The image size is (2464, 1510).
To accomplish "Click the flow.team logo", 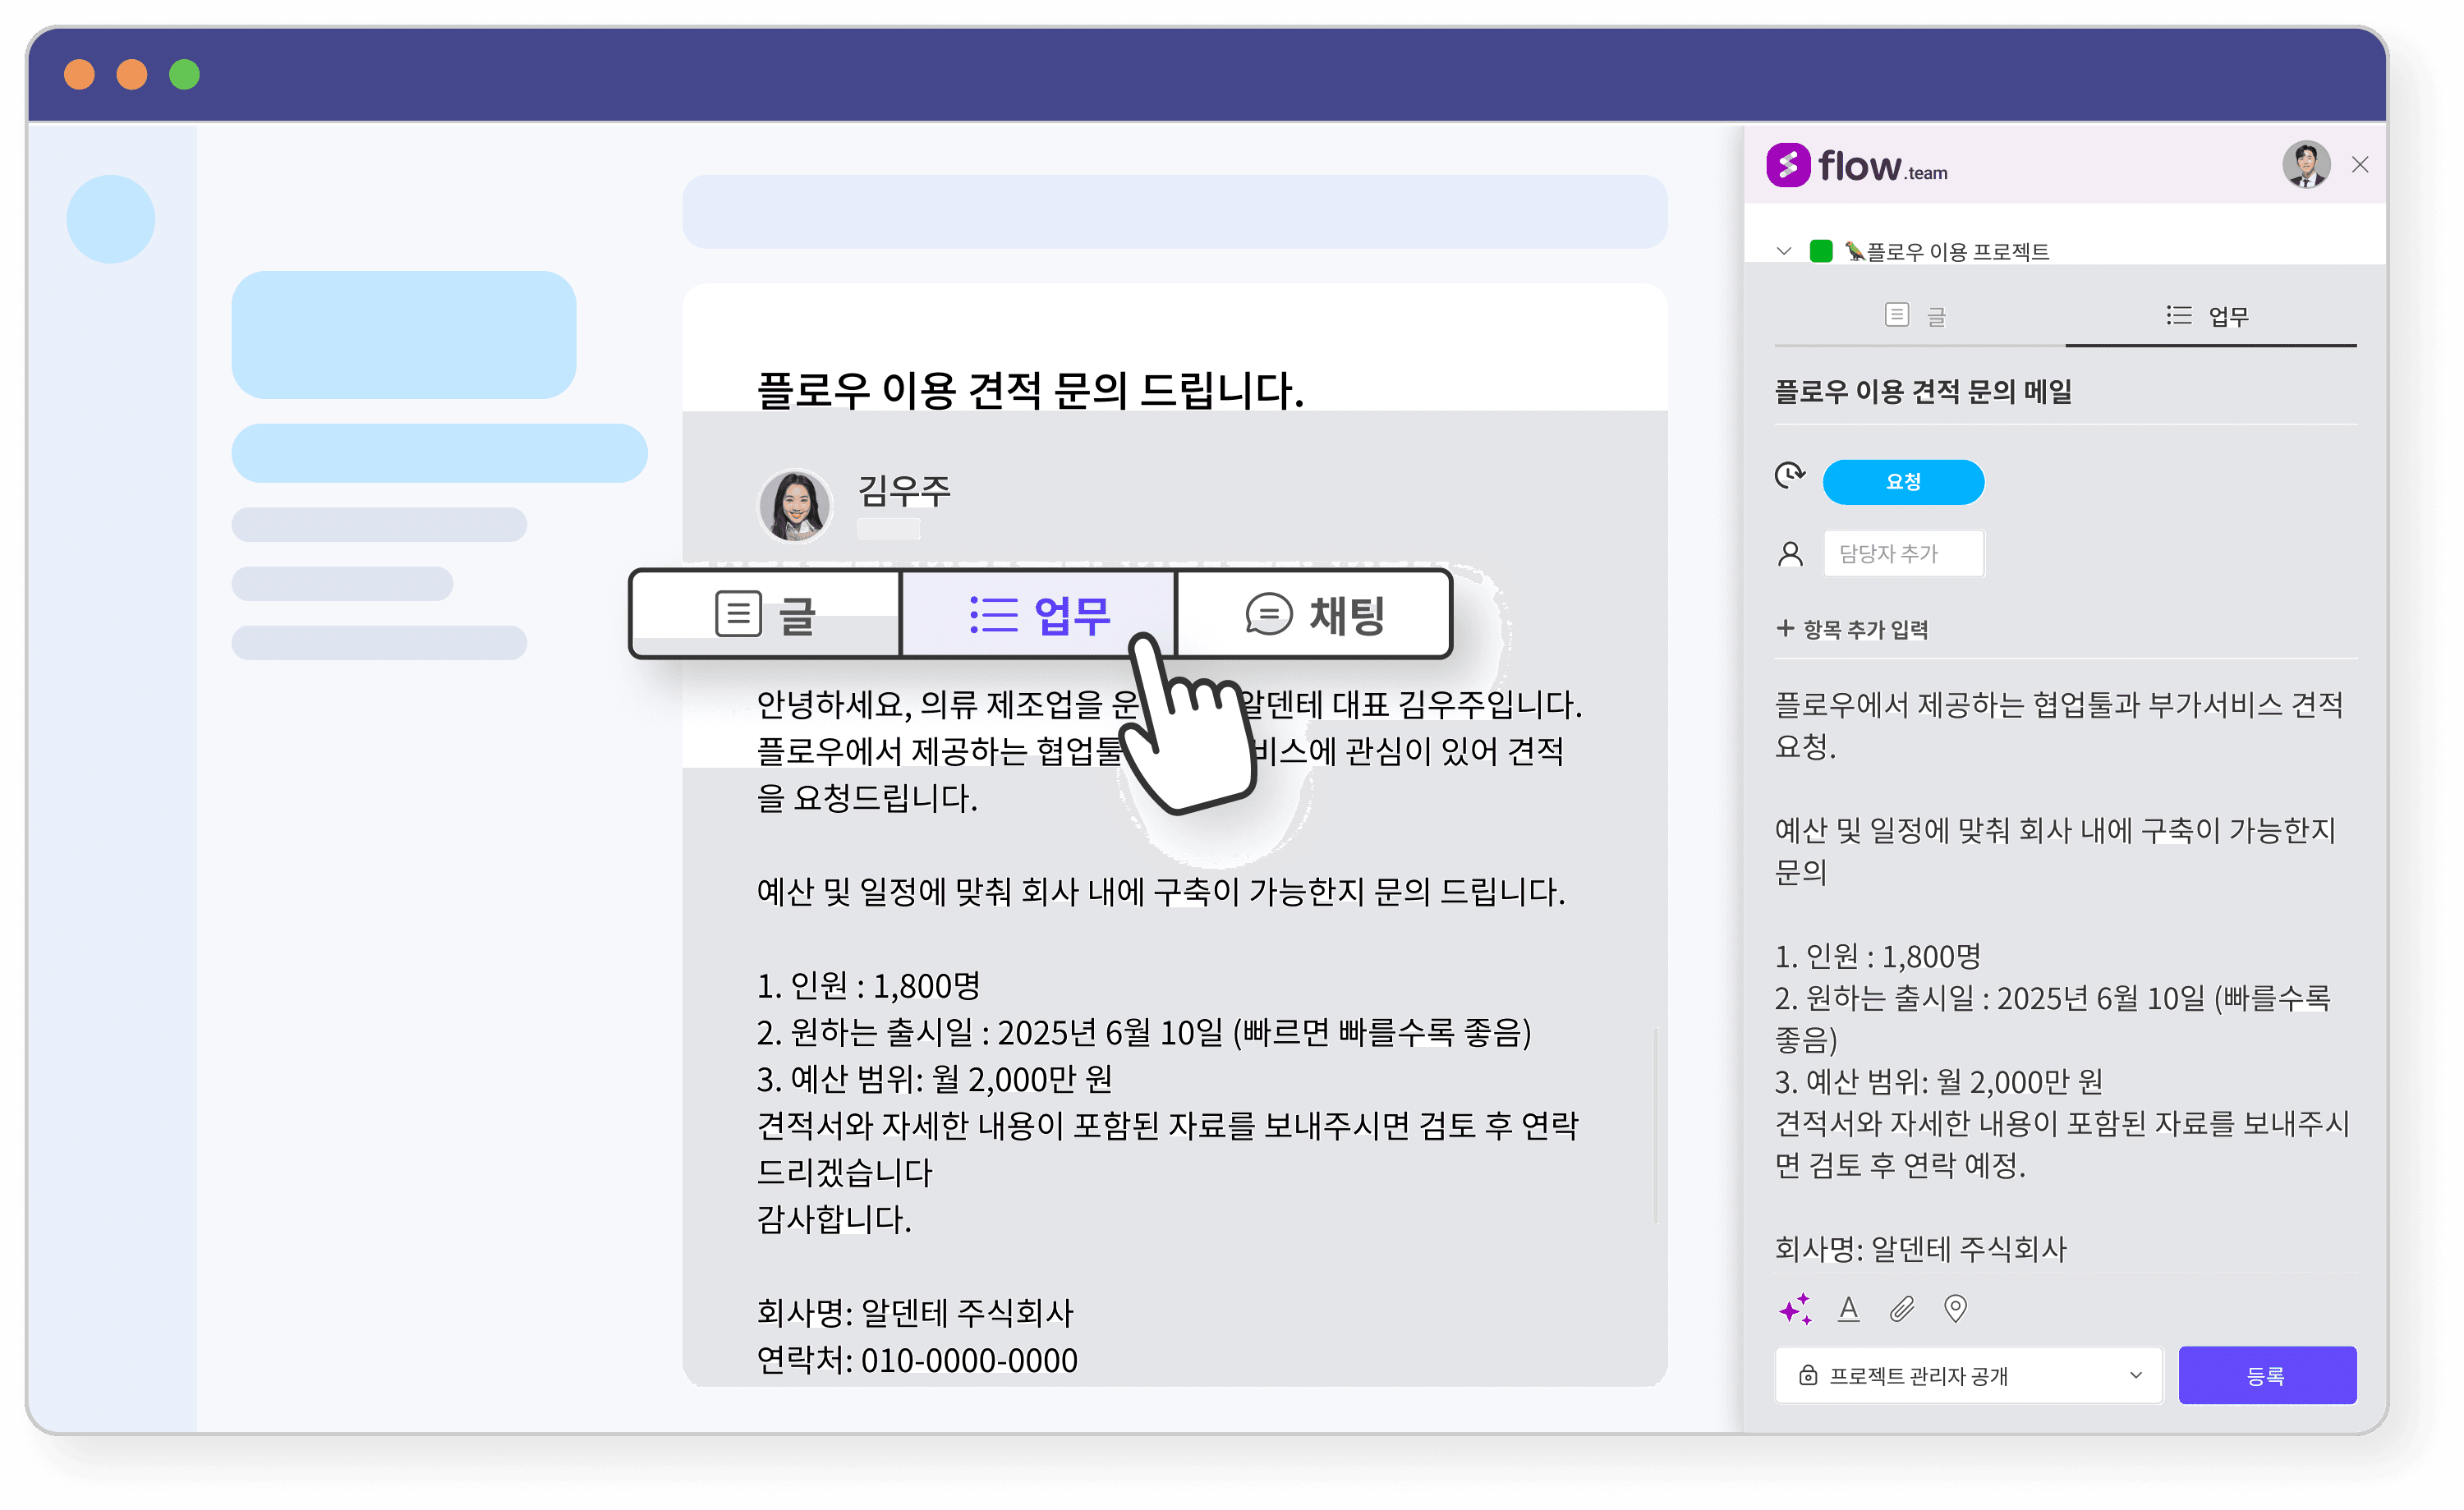I will tap(1856, 166).
